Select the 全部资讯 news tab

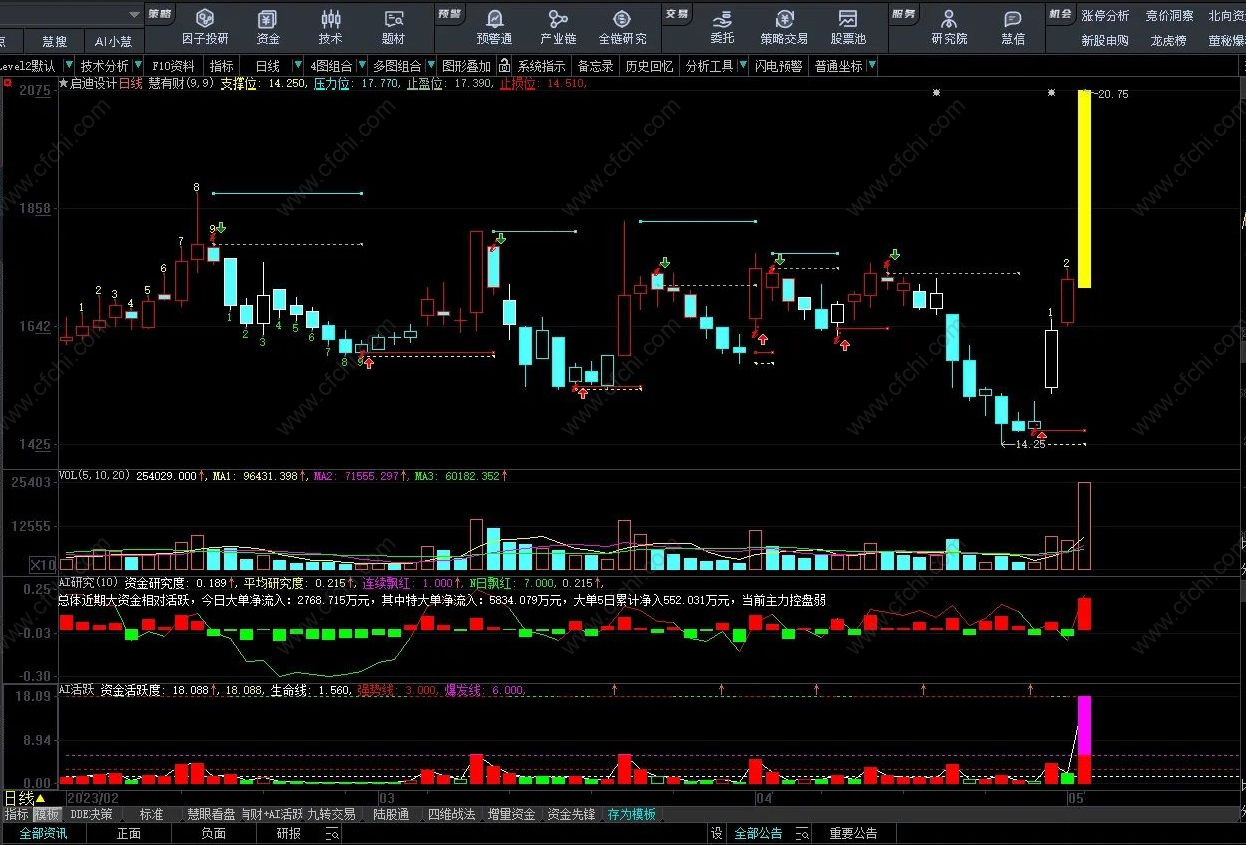(43, 833)
